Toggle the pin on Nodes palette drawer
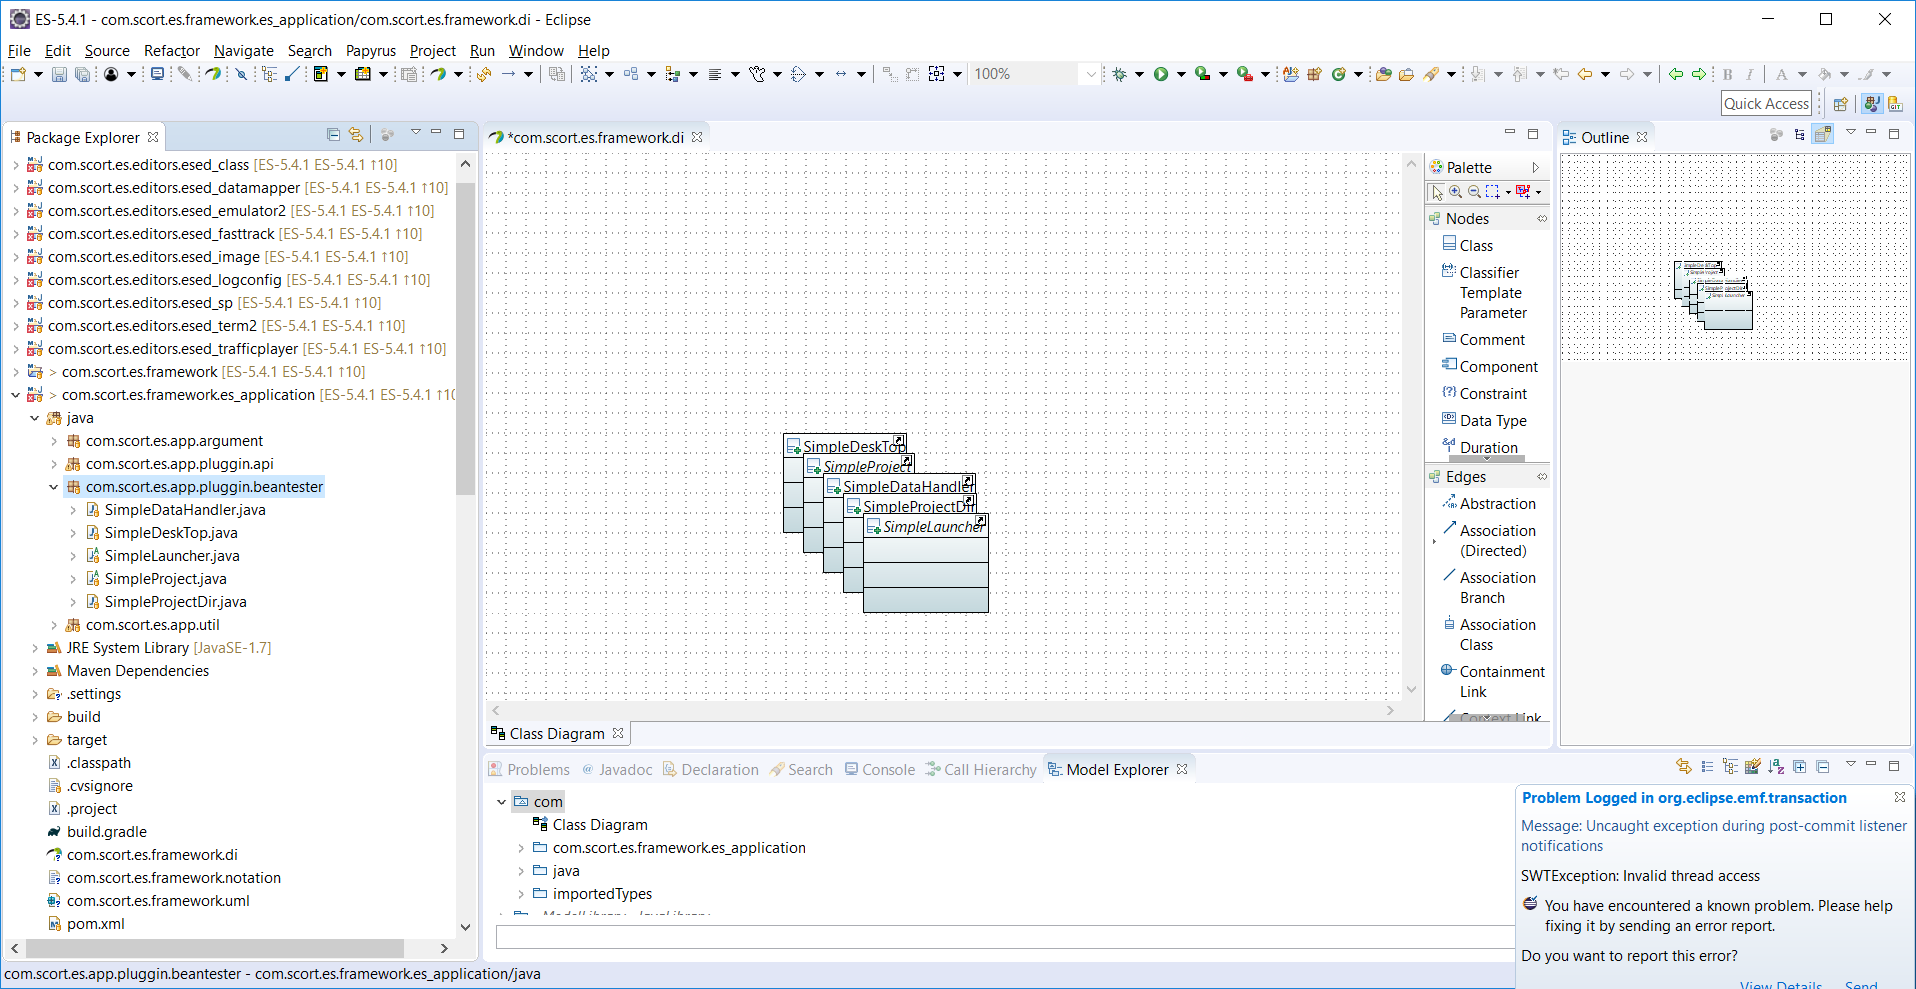The height and width of the screenshot is (989, 1916). (1542, 219)
